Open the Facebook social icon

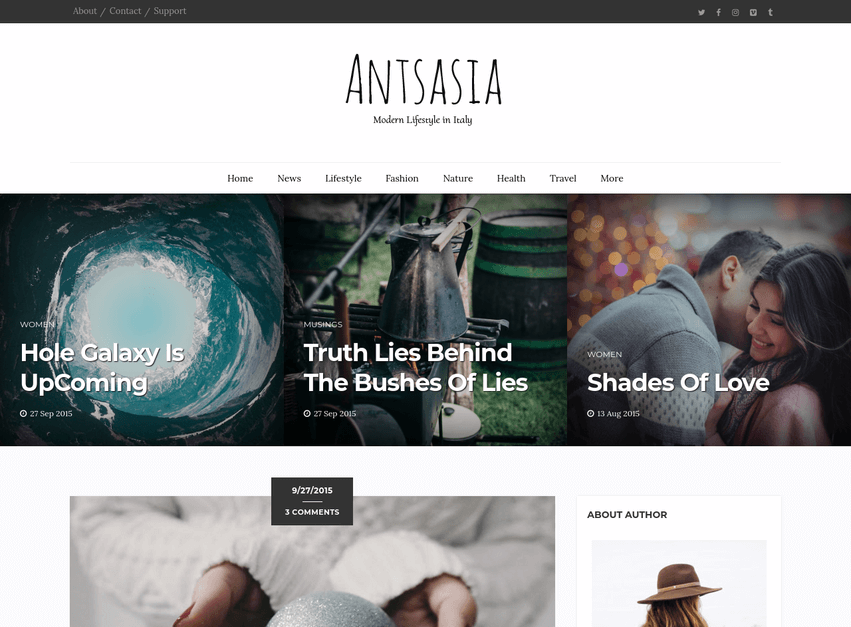point(719,12)
